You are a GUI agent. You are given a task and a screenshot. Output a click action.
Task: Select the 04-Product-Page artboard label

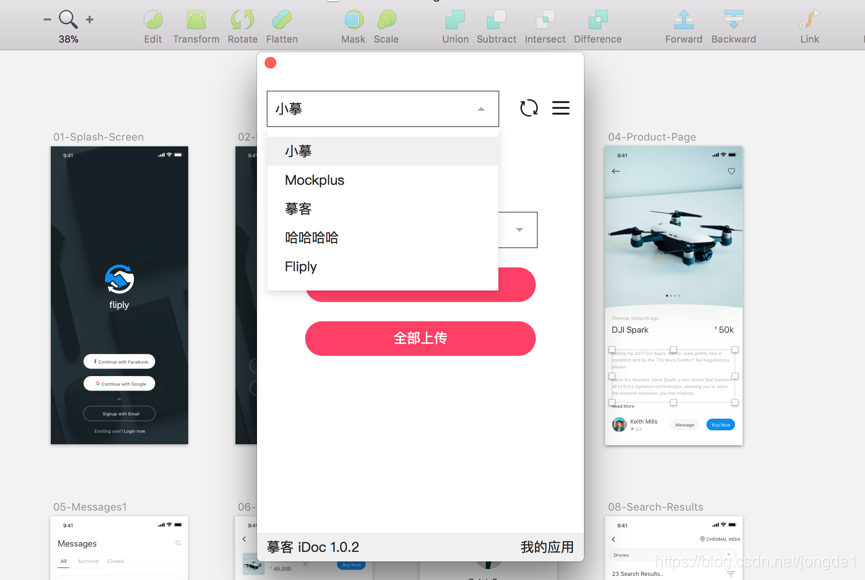pos(652,137)
